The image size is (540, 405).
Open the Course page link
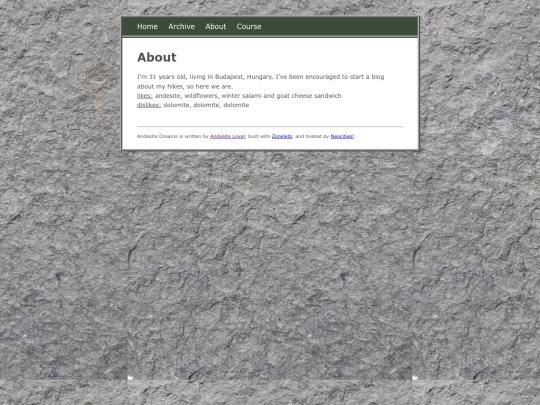coord(249,27)
